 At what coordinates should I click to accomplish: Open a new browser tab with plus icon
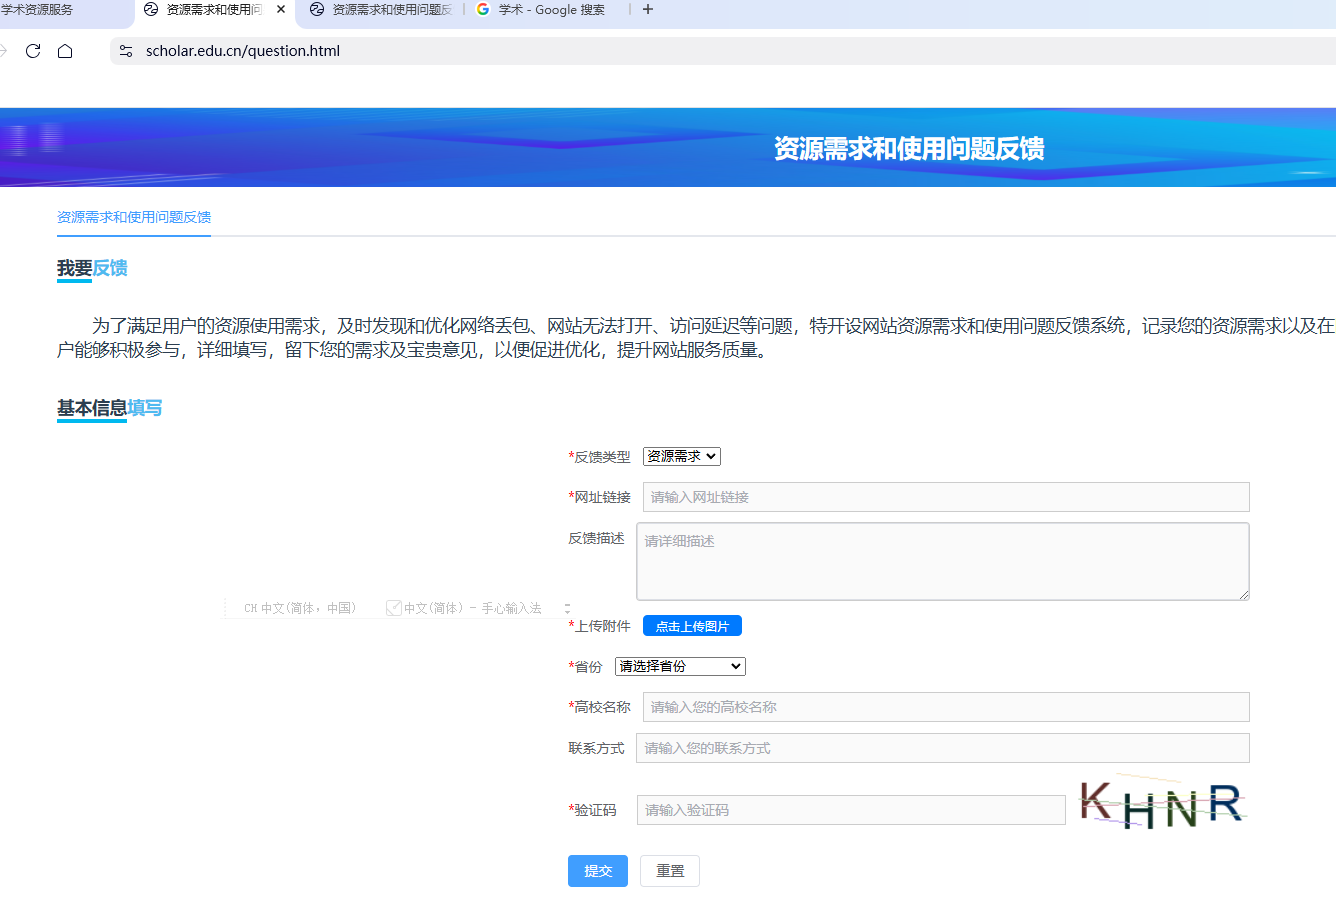[648, 9]
